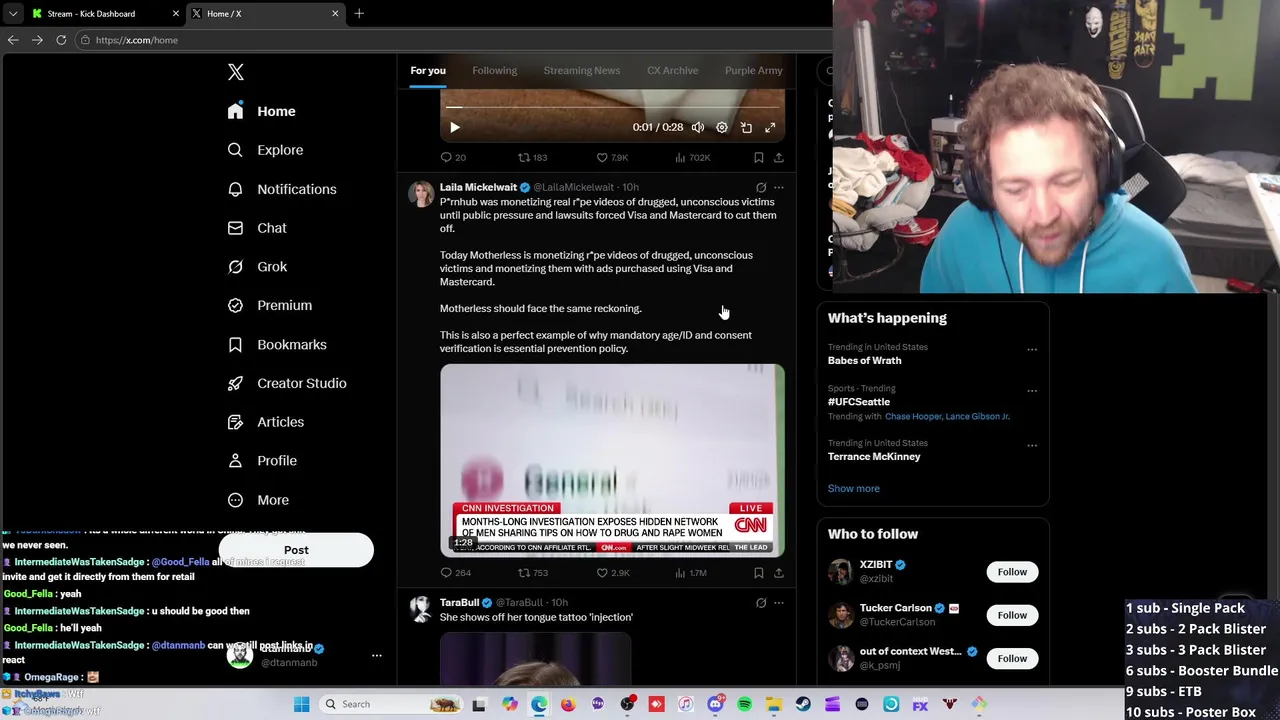
Task: Open Creator Studio in sidebar
Action: 287,383
